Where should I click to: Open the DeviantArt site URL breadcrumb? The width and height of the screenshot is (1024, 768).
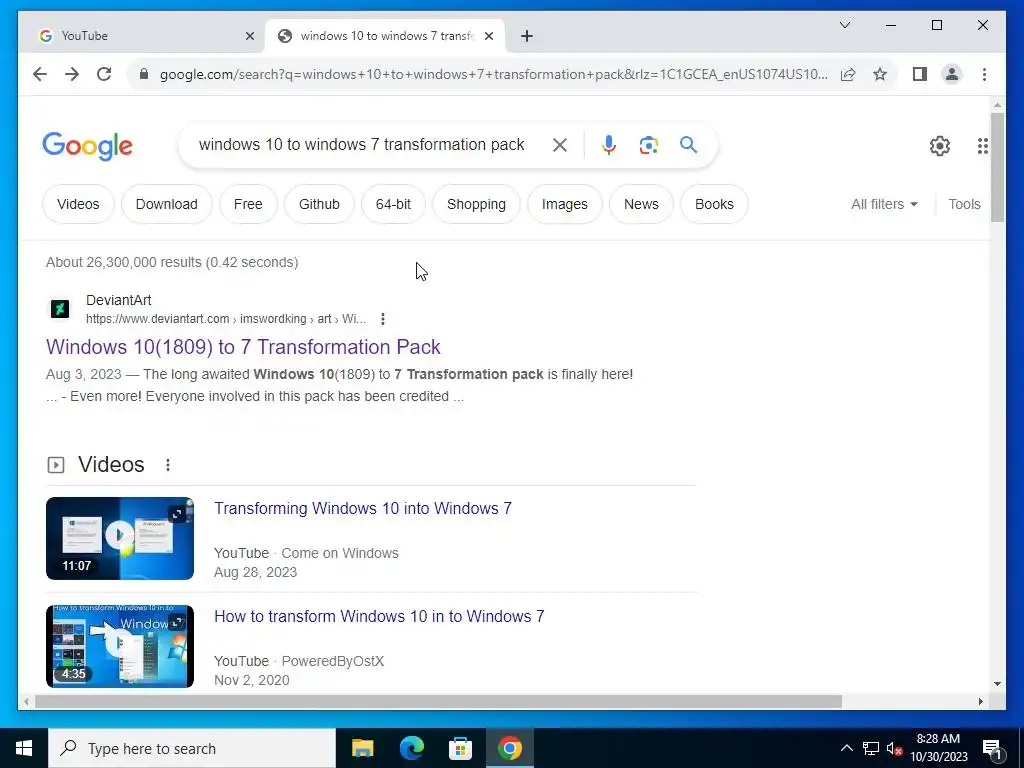[226, 319]
